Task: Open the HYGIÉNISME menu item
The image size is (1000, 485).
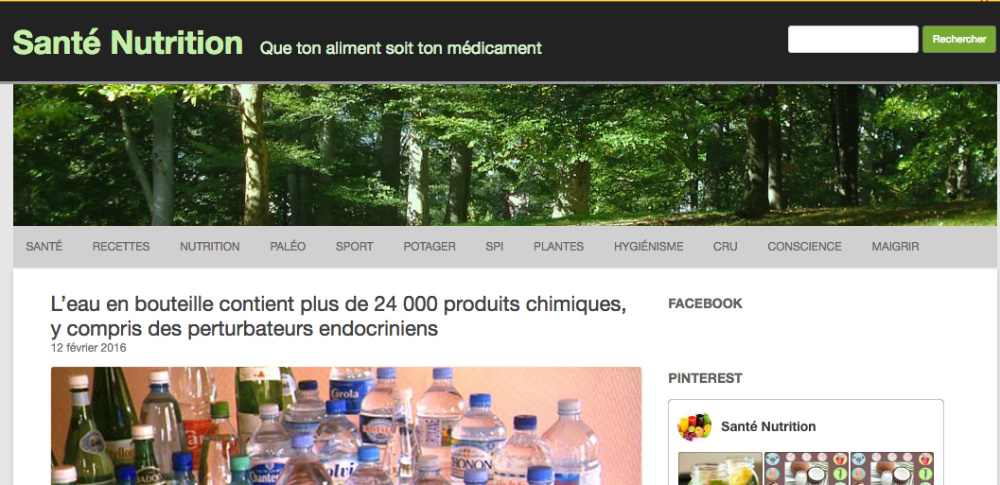Action: (x=649, y=246)
